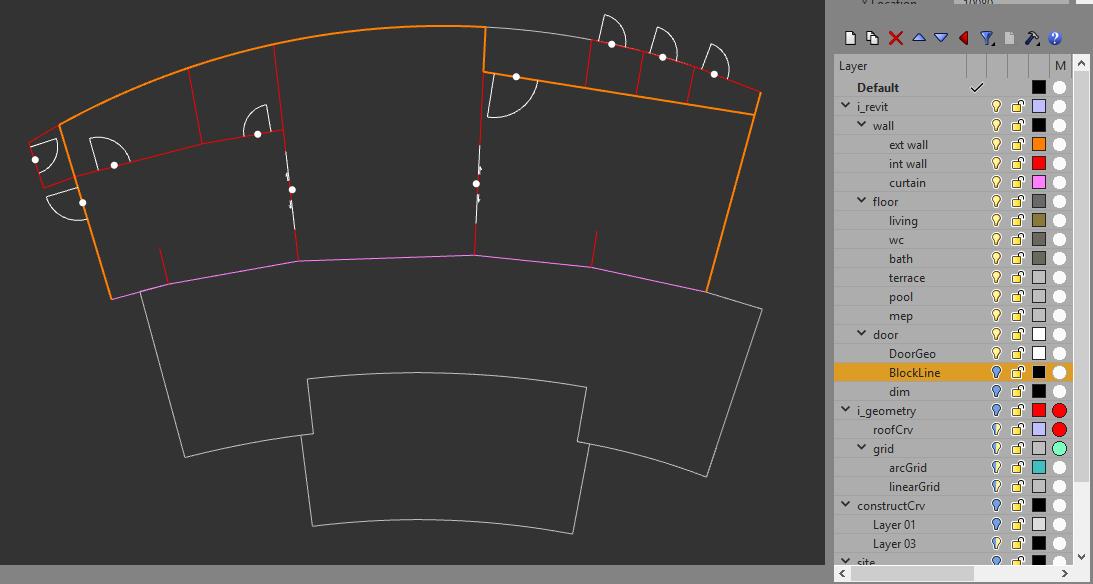Create a new layer with the New Layer icon
Screen dimensions: 1093x584
coord(850,38)
